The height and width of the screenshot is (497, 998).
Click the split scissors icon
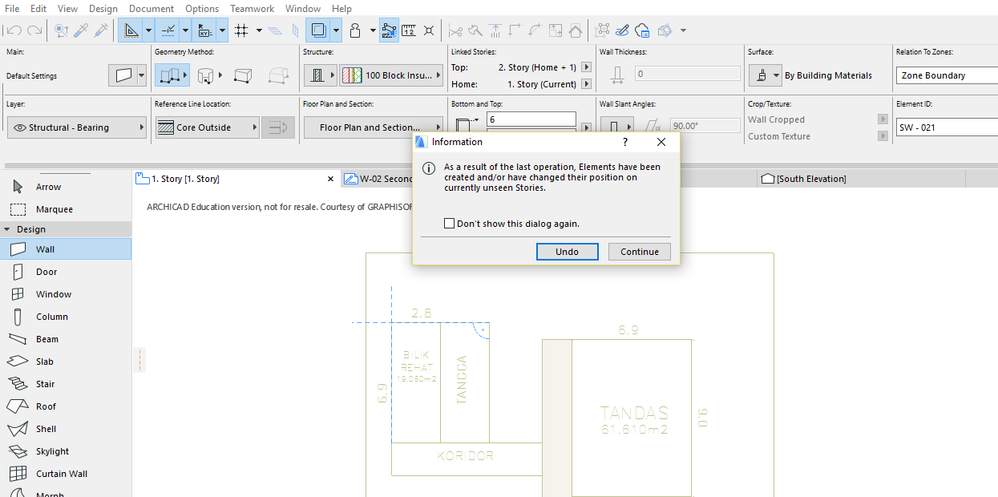pyautogui.click(x=456, y=30)
